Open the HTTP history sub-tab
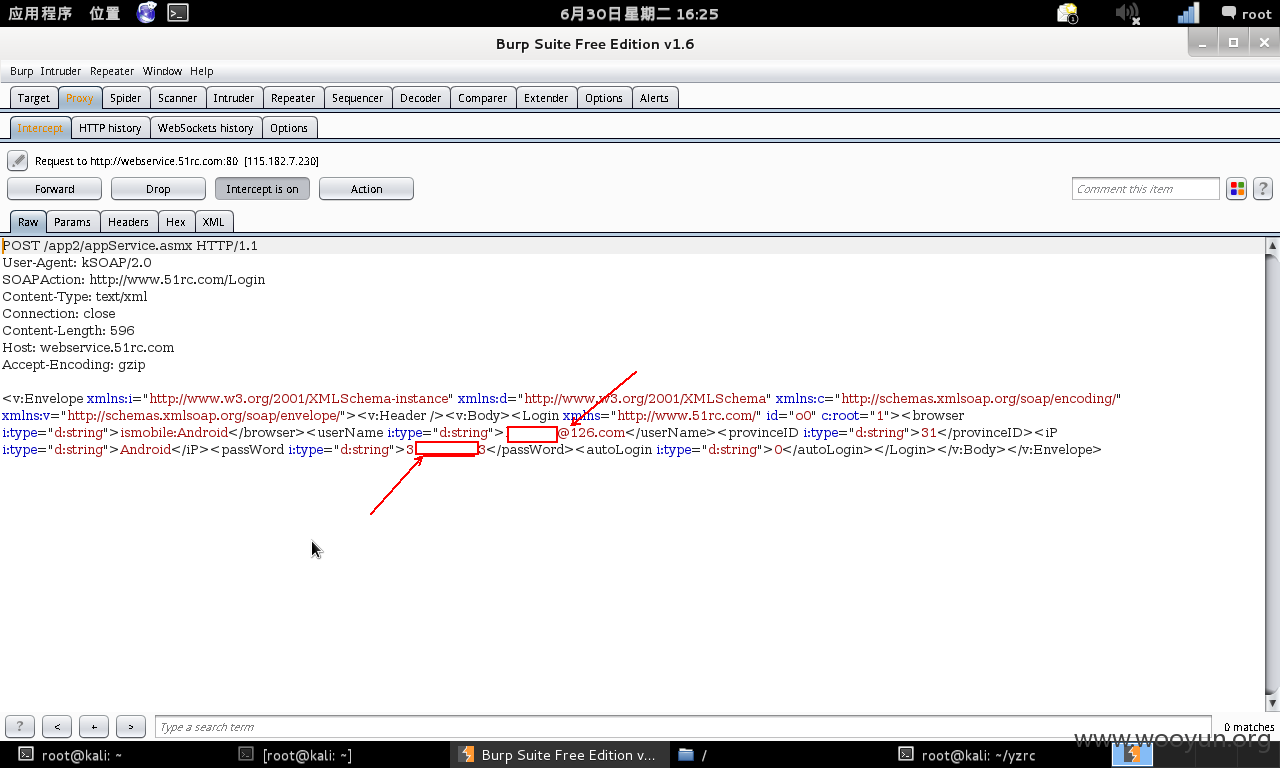Image resolution: width=1280 pixels, height=768 pixels. click(x=110, y=128)
